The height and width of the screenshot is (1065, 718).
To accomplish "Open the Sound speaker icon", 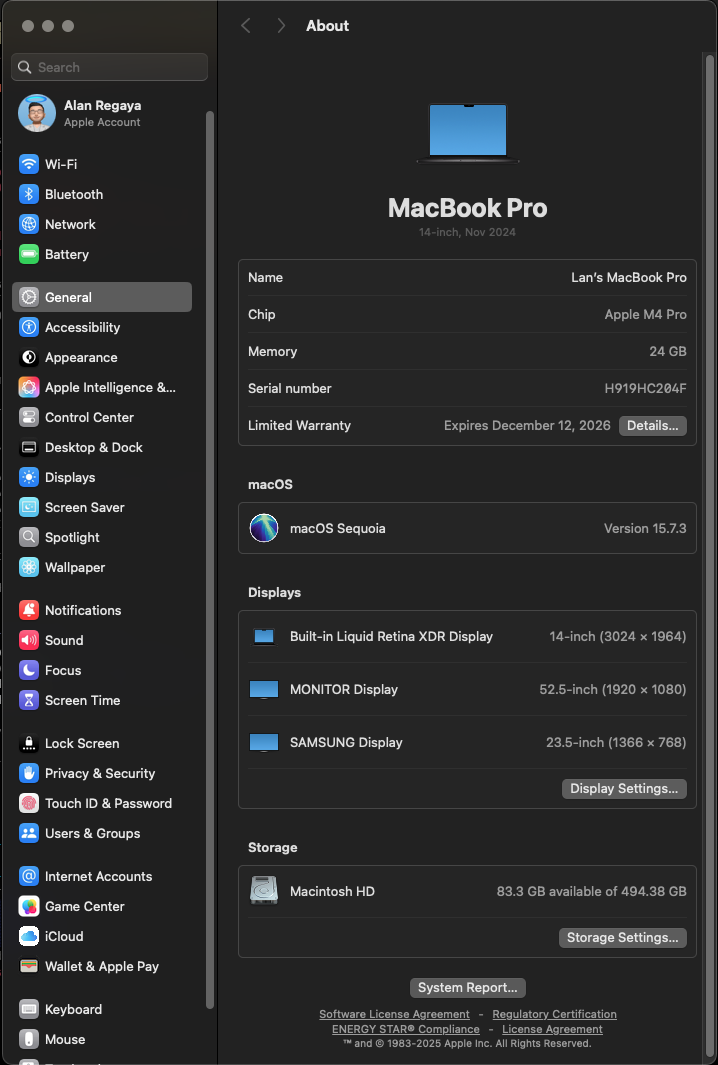I will coord(29,640).
